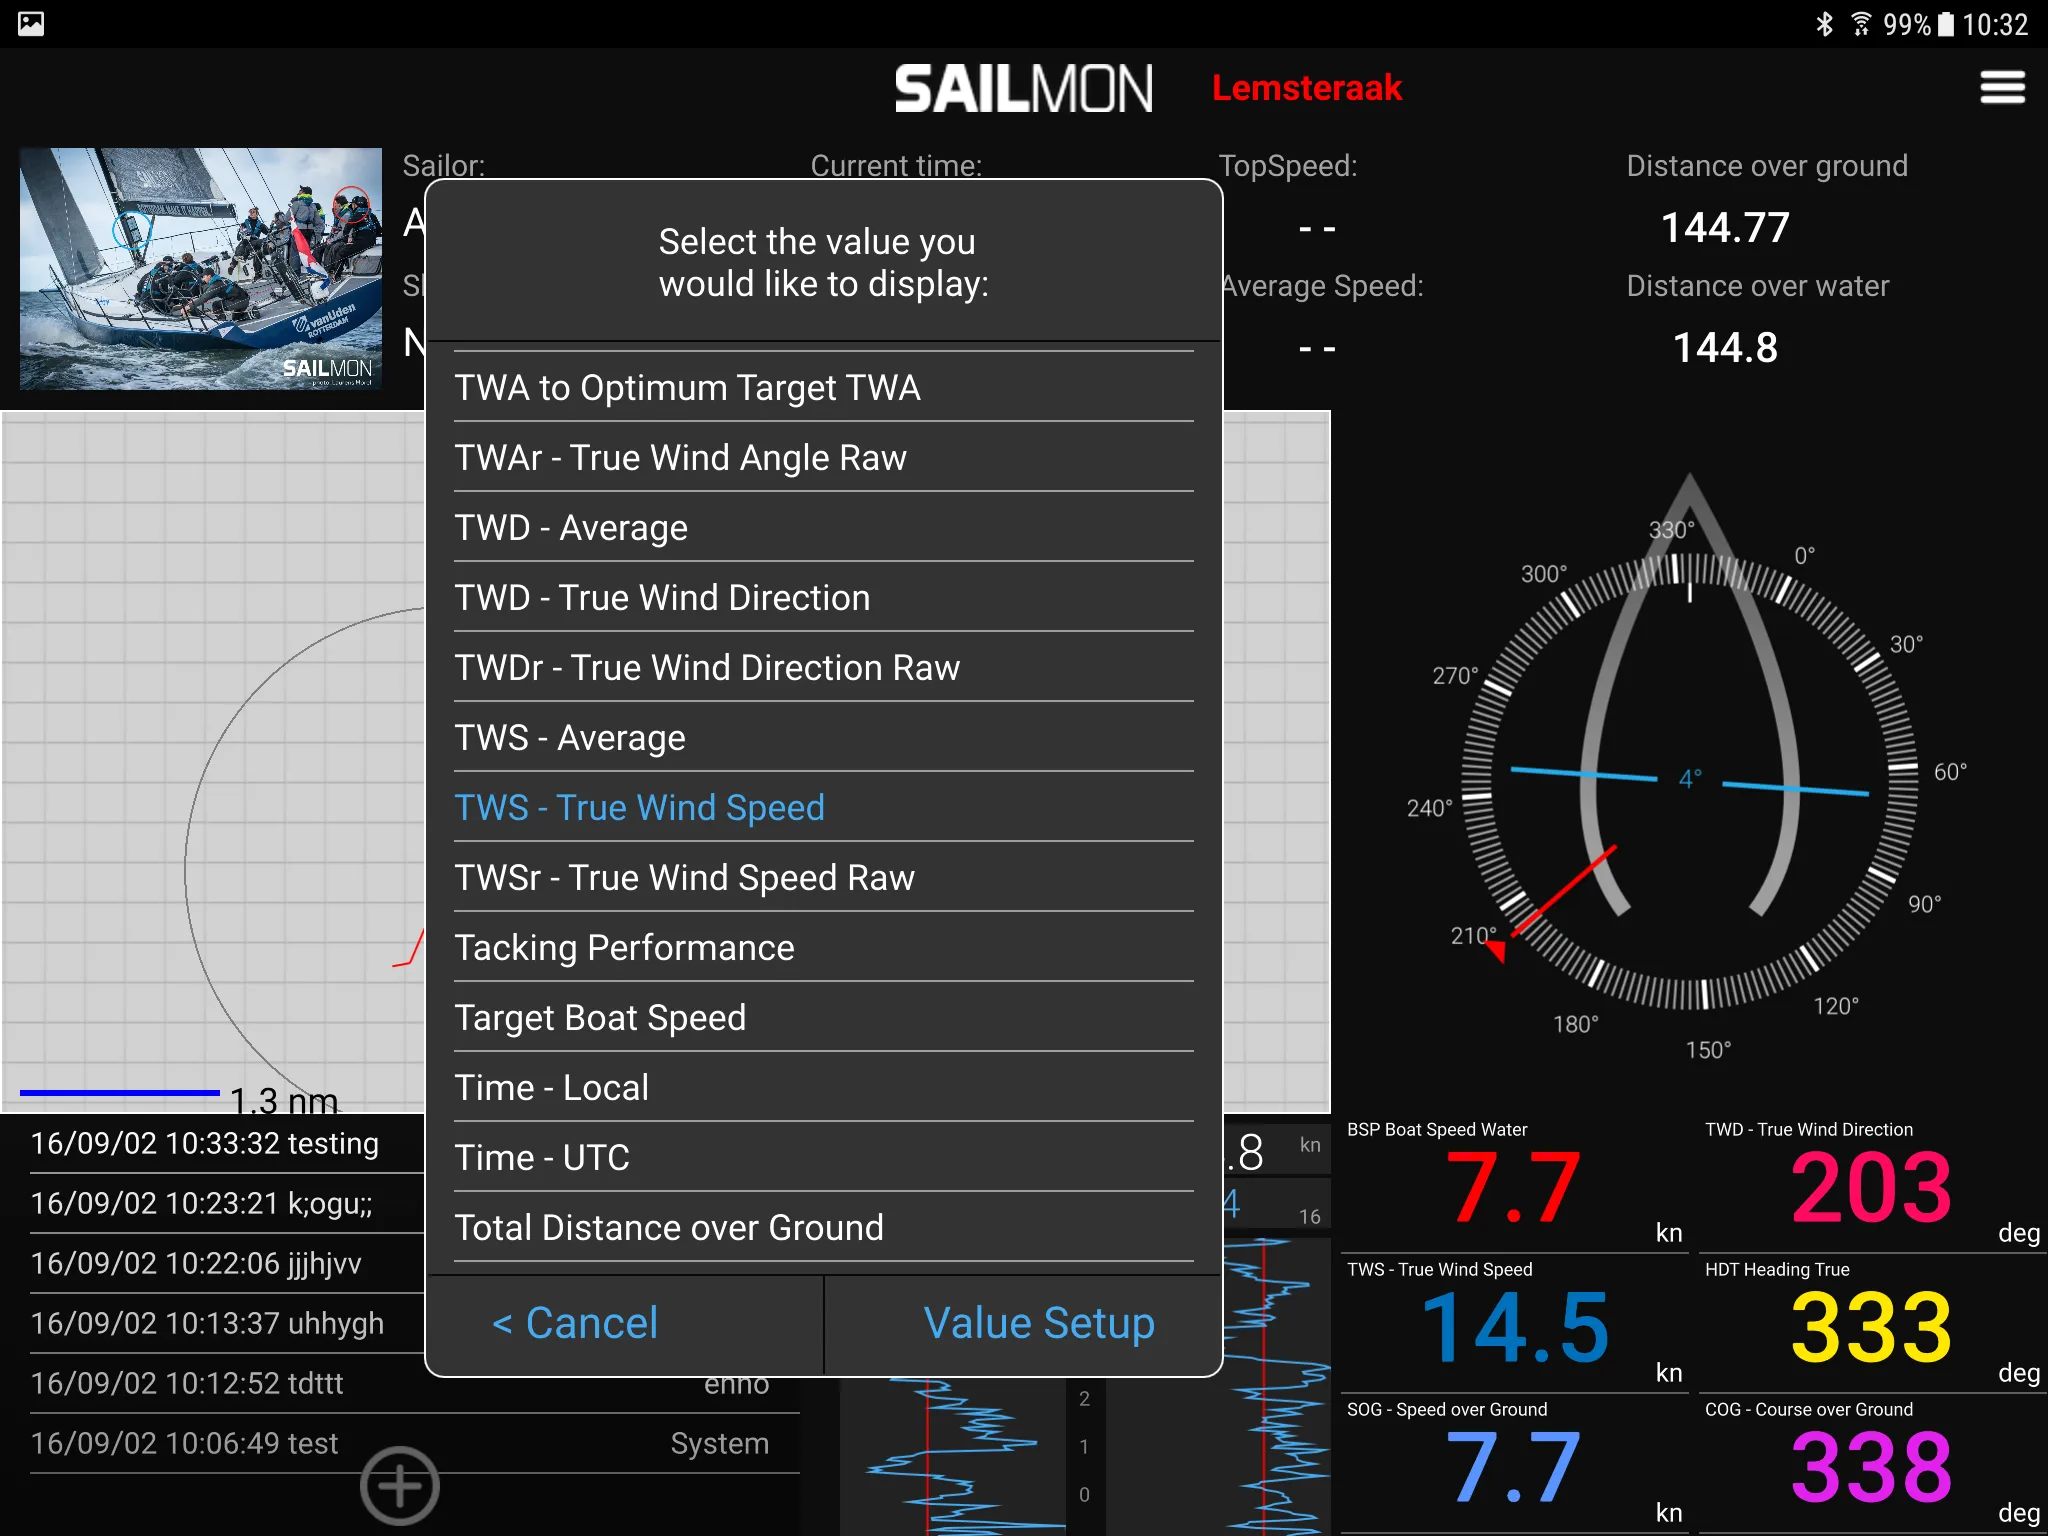Choose TWS - Average
Viewport: 2048px width, 1536px height.
tap(823, 737)
